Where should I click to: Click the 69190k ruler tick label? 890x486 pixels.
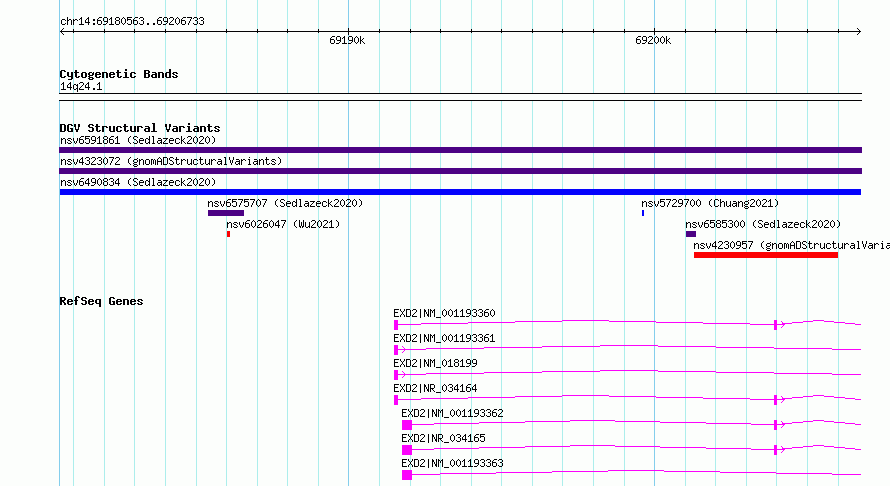coord(347,40)
